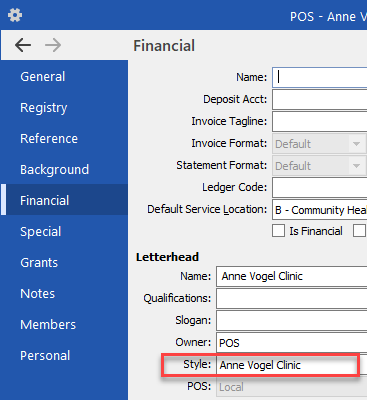Click the Letterhead Name field
The image size is (367, 400).
point(292,276)
